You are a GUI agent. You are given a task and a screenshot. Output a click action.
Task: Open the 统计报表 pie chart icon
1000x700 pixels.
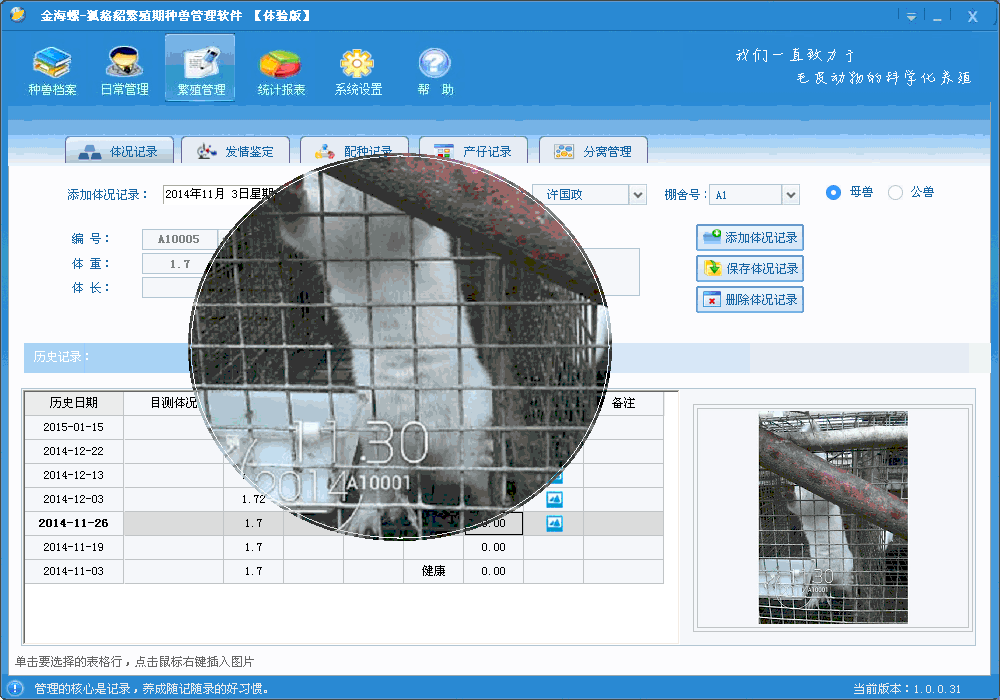pyautogui.click(x=281, y=70)
